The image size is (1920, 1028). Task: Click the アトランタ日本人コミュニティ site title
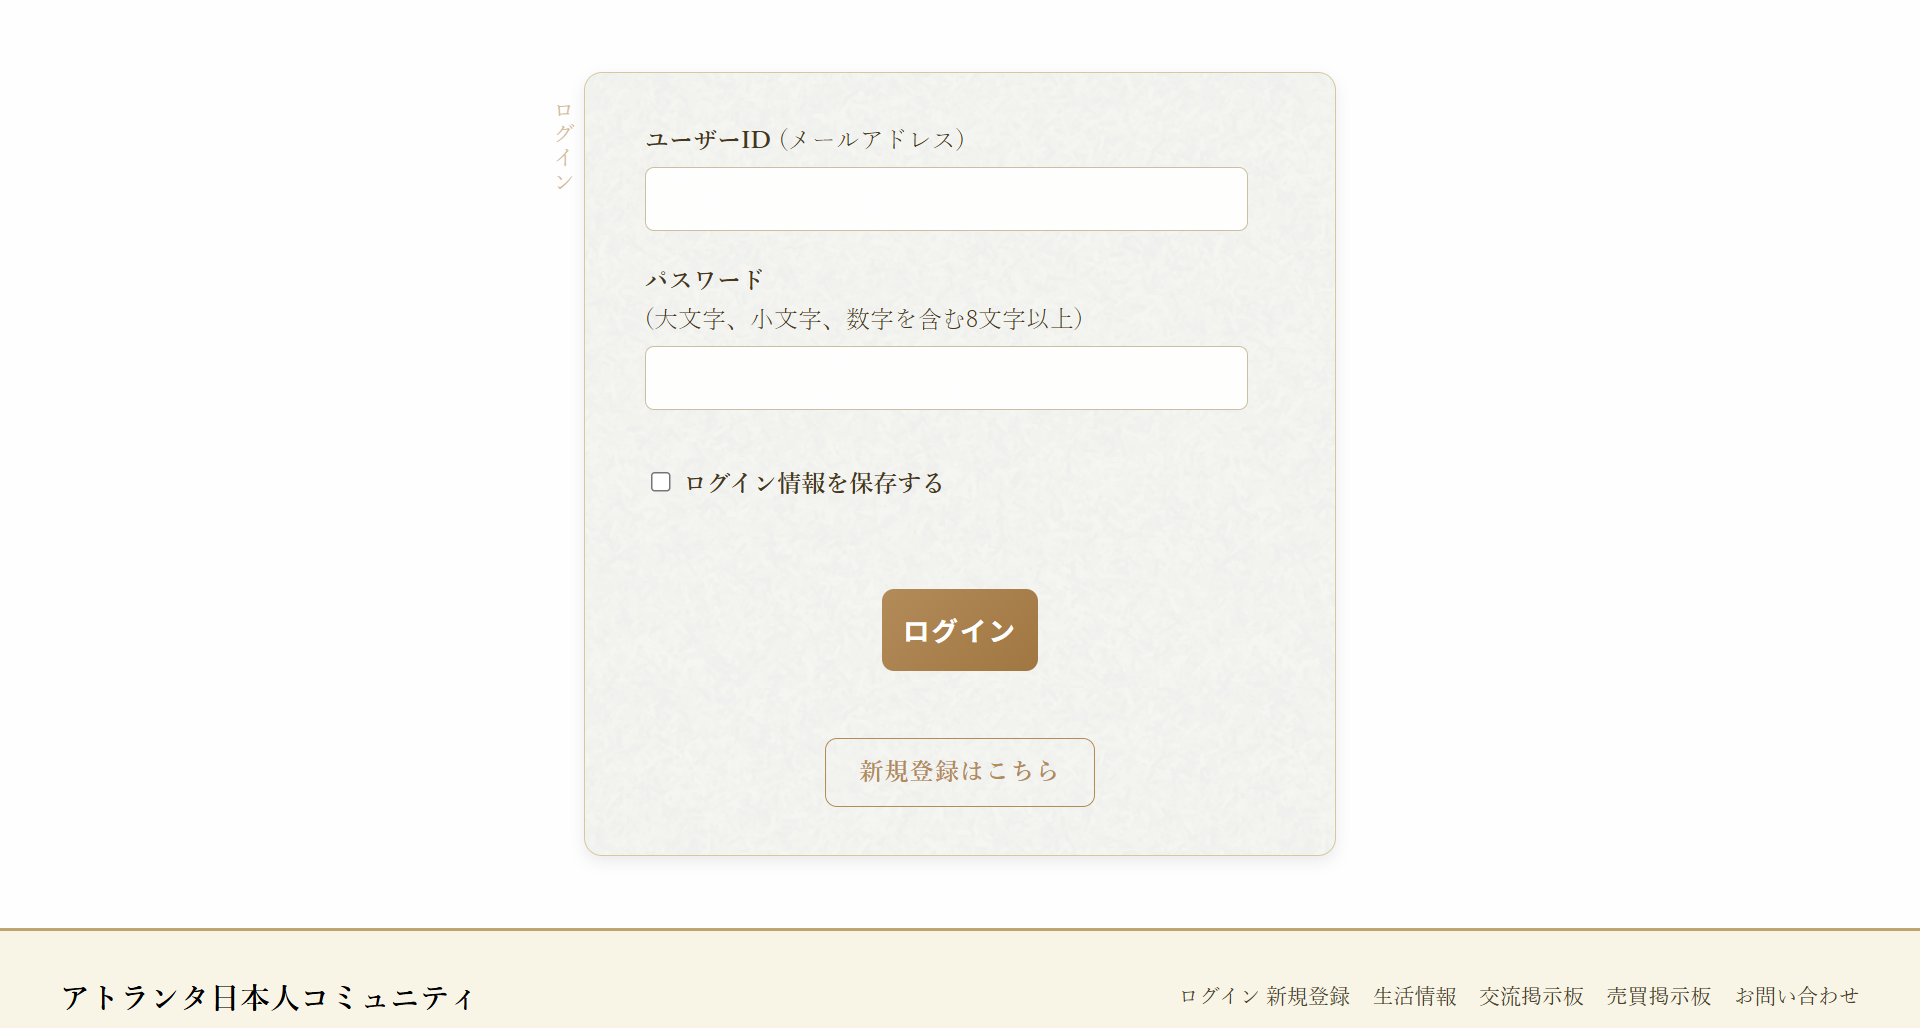click(266, 996)
